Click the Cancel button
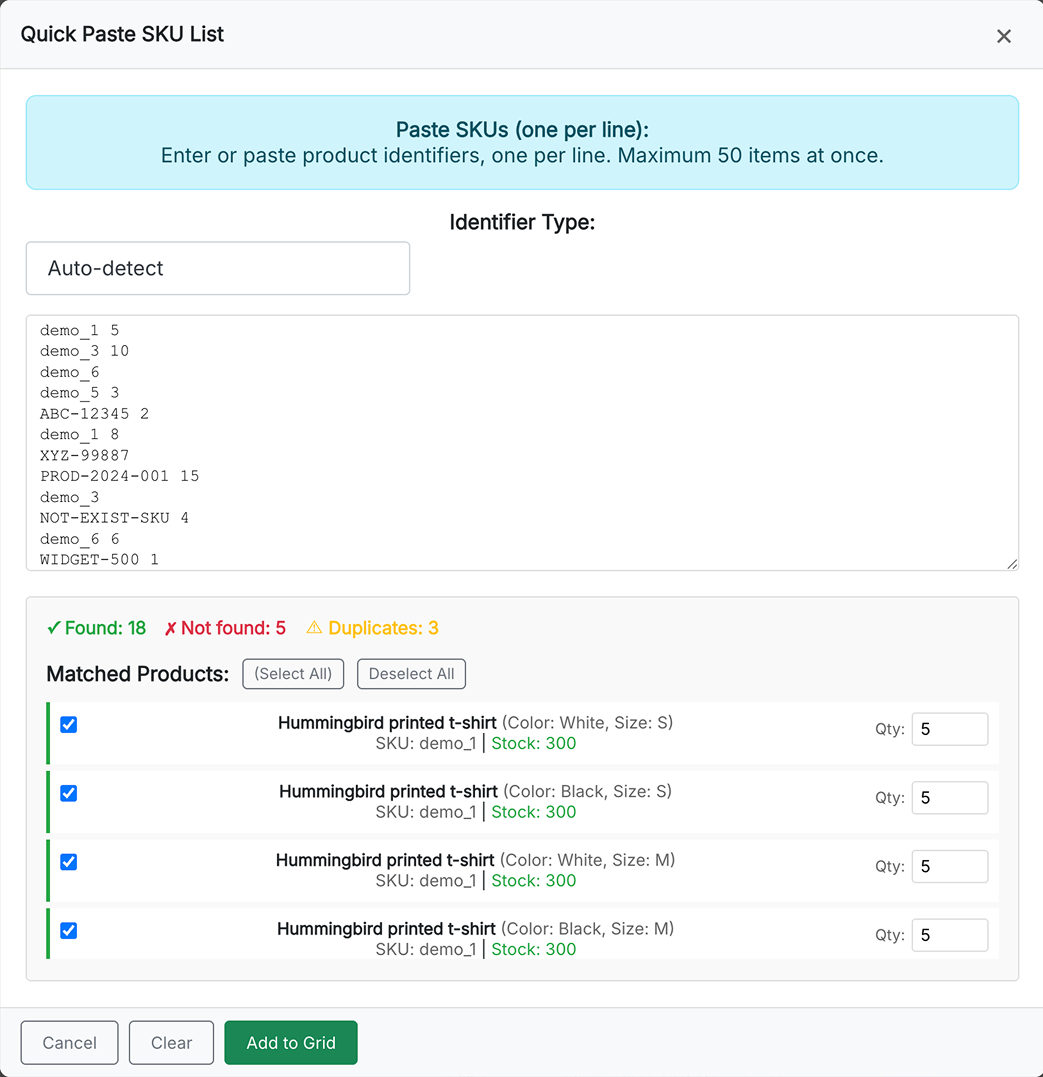 (x=69, y=1043)
